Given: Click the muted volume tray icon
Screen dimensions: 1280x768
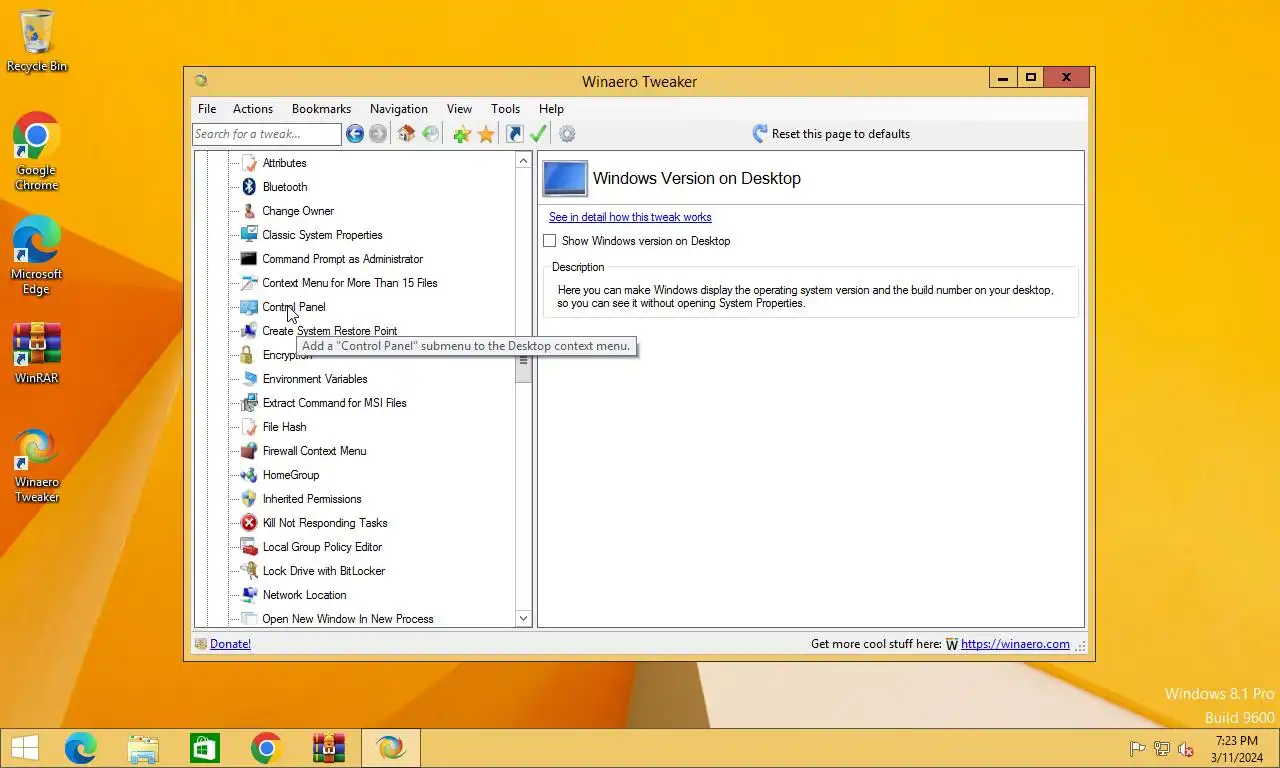Looking at the screenshot, I should click(x=1186, y=749).
